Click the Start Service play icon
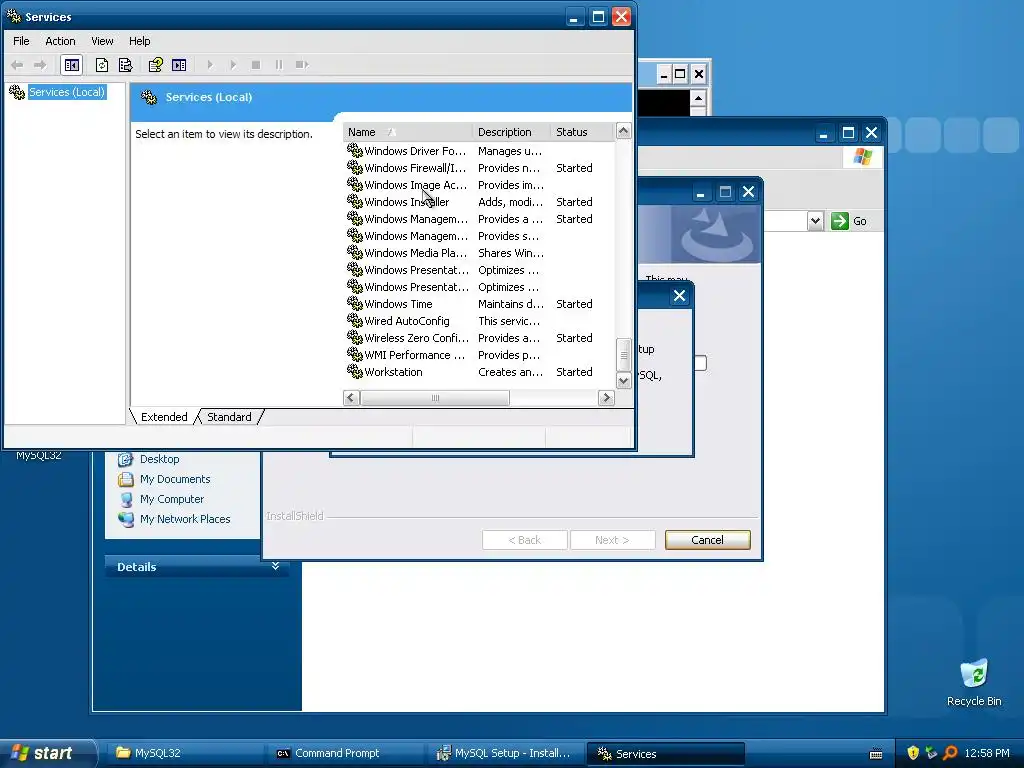Viewport: 1024px width, 768px height. pos(210,65)
